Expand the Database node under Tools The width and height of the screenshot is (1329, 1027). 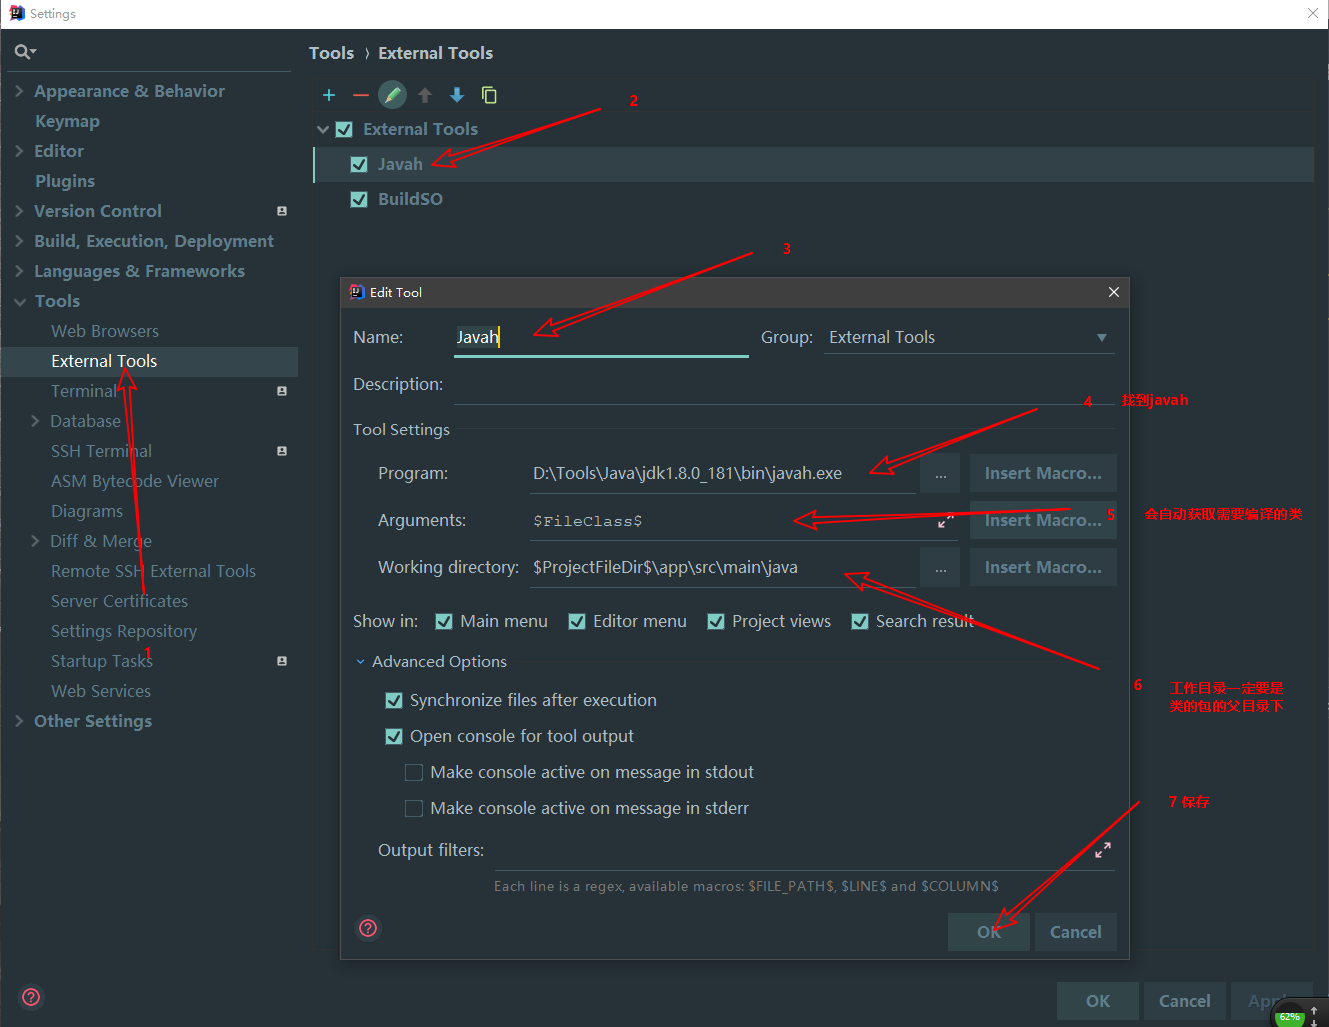click(36, 421)
